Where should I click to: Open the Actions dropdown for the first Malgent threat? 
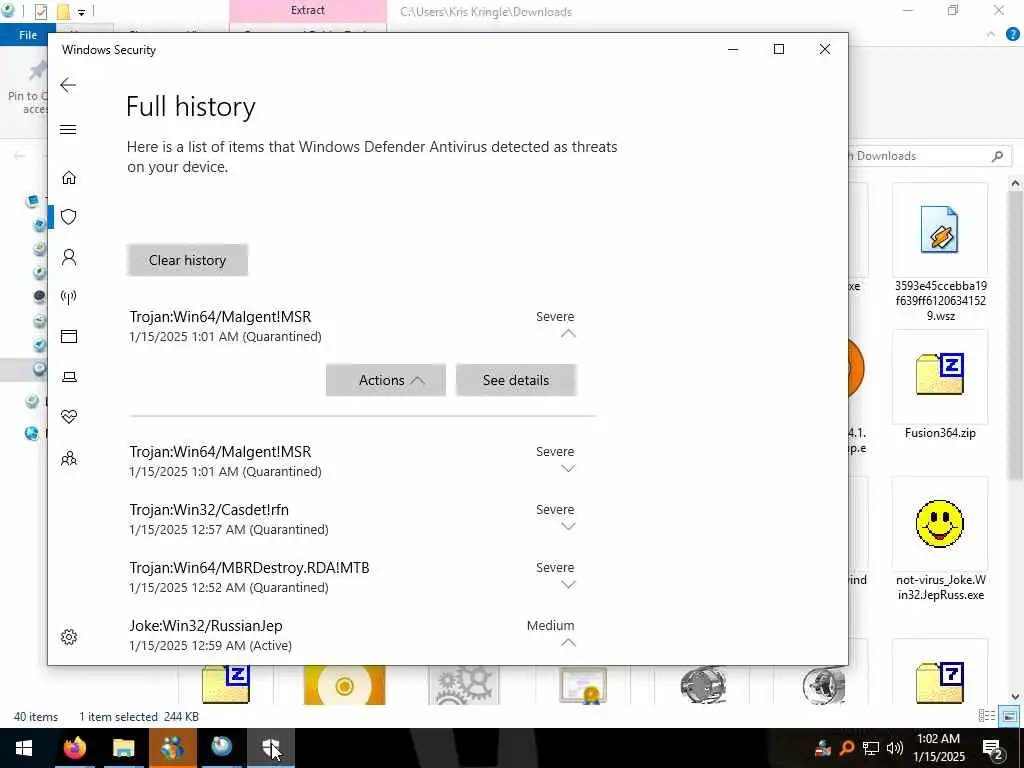tap(385, 380)
